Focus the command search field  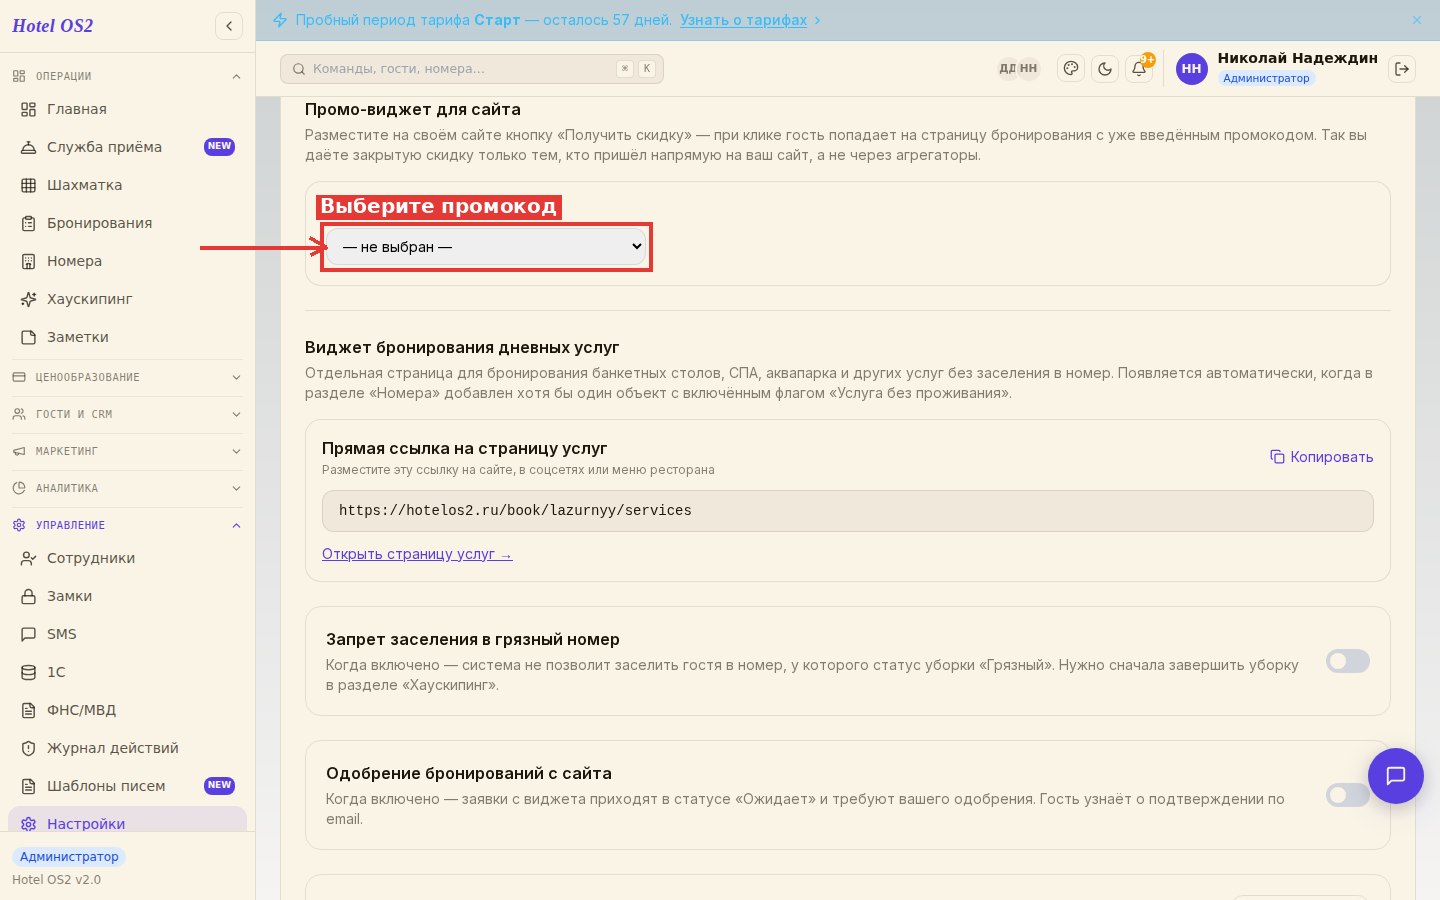click(x=472, y=69)
